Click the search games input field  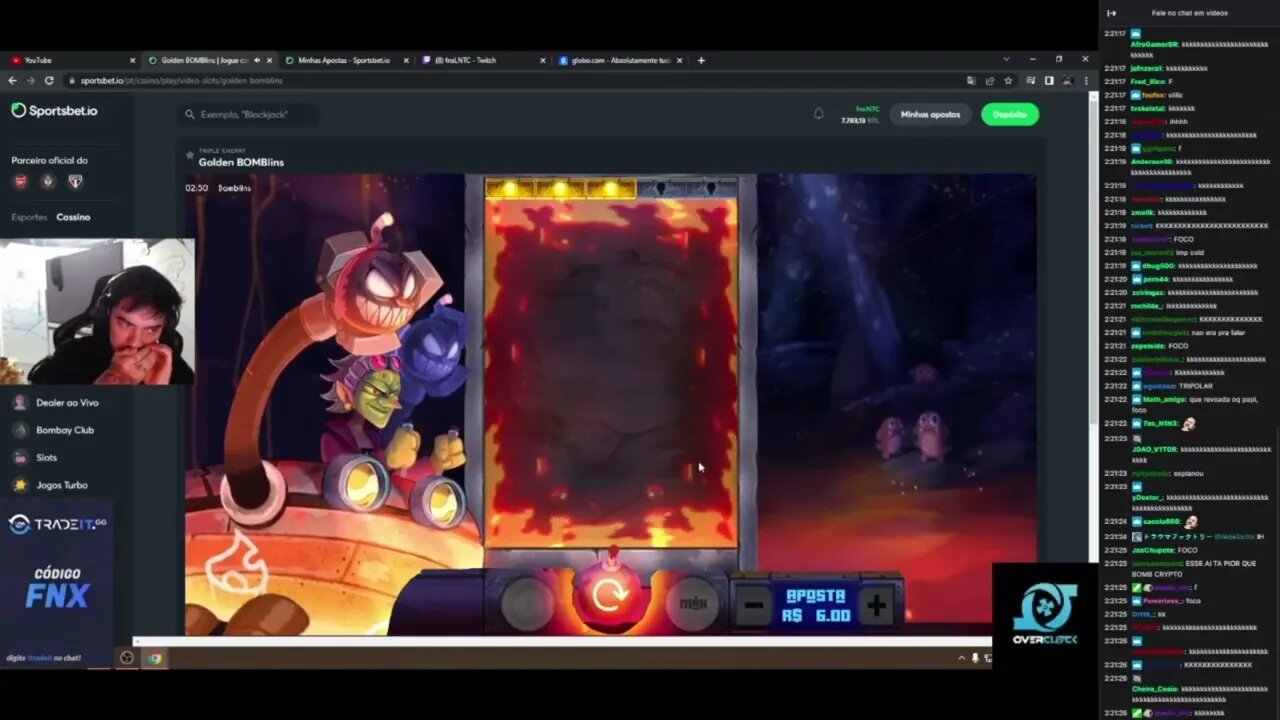[x=250, y=114]
